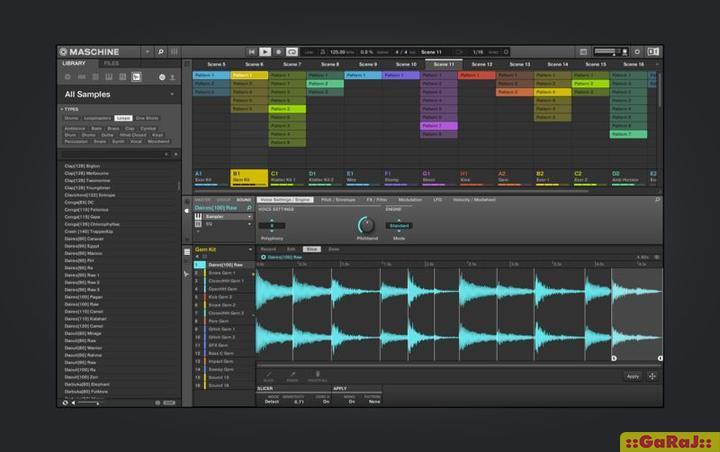This screenshot has width=720, height=452.
Task: Select the Groups file type icon in browser
Action: click(x=81, y=77)
